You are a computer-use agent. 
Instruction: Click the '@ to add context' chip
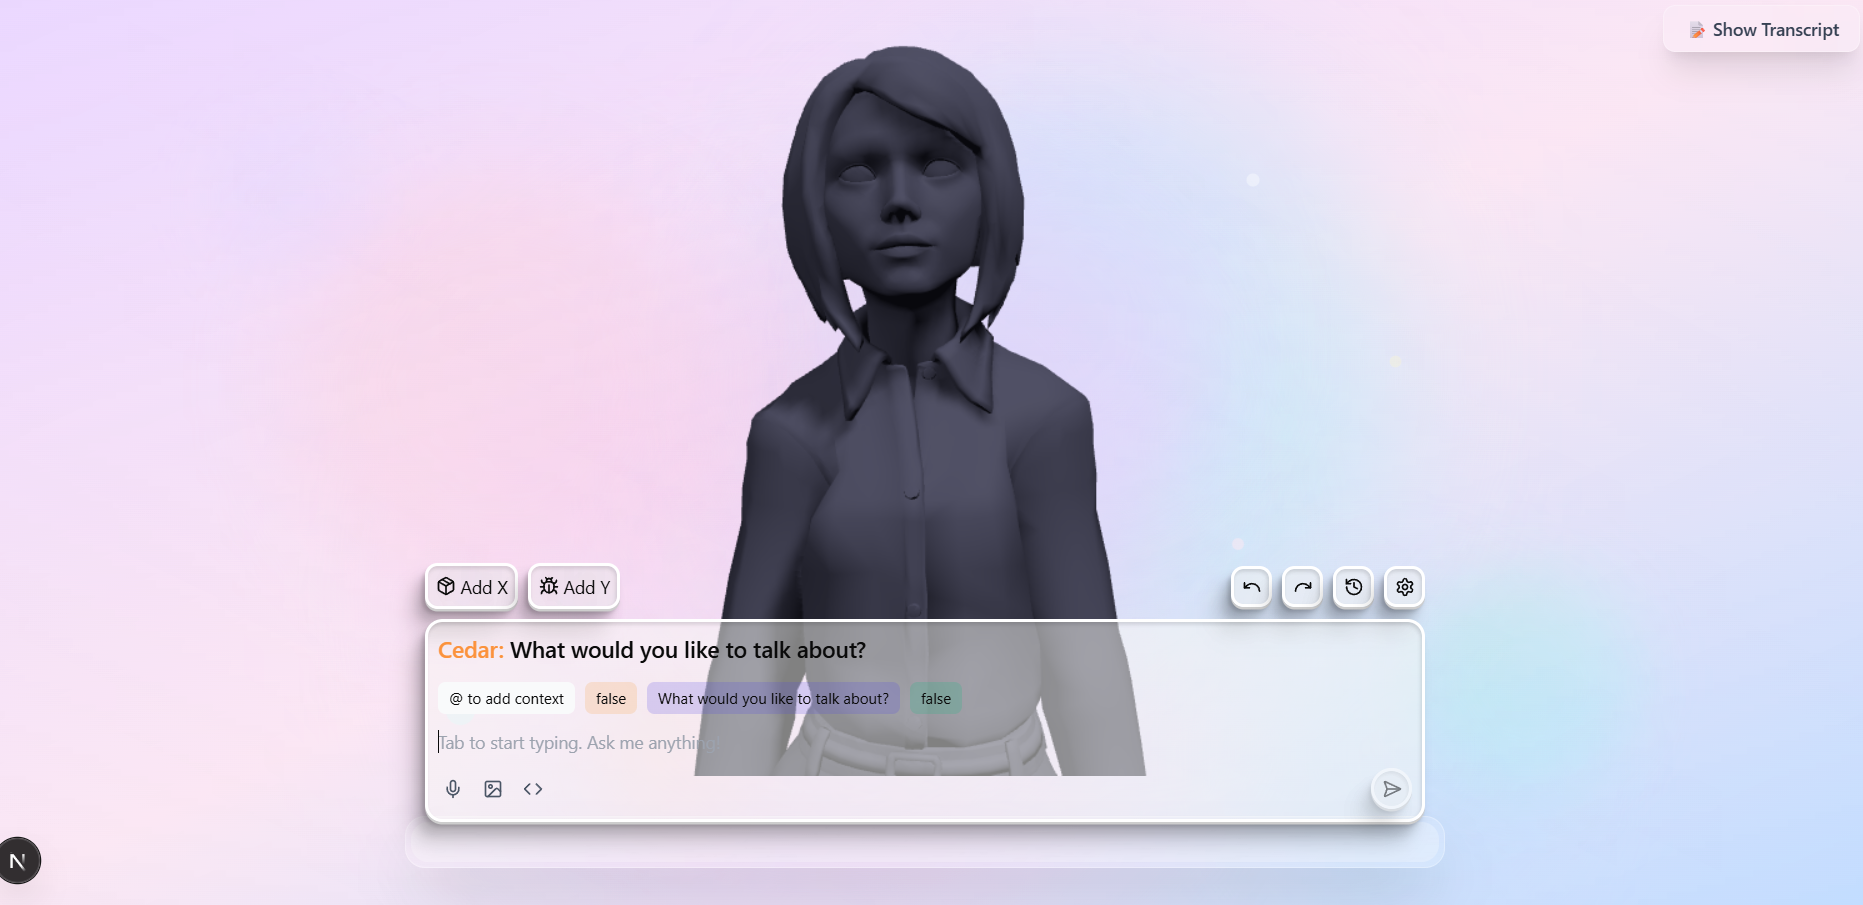506,698
